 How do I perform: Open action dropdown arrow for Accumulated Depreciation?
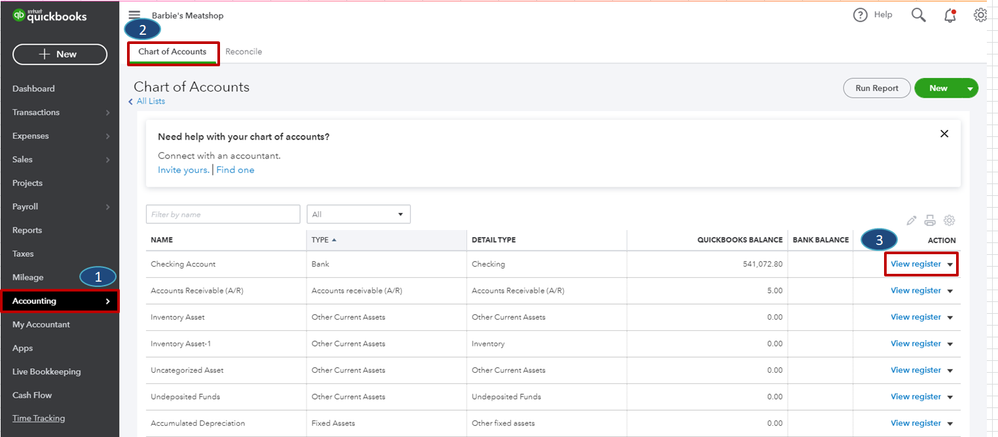coord(950,424)
